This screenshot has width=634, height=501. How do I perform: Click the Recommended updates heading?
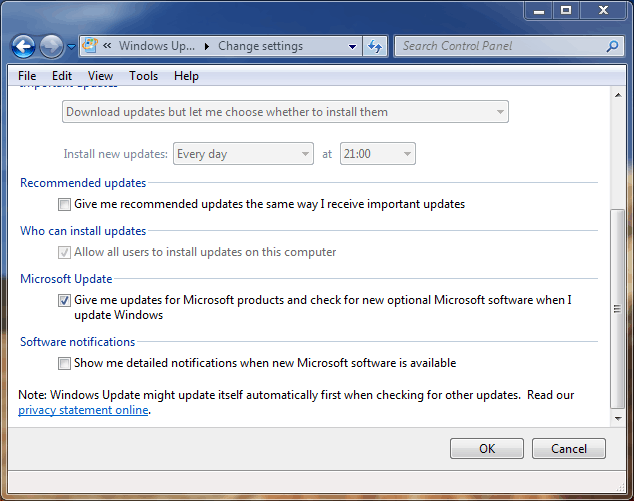[x=83, y=183]
